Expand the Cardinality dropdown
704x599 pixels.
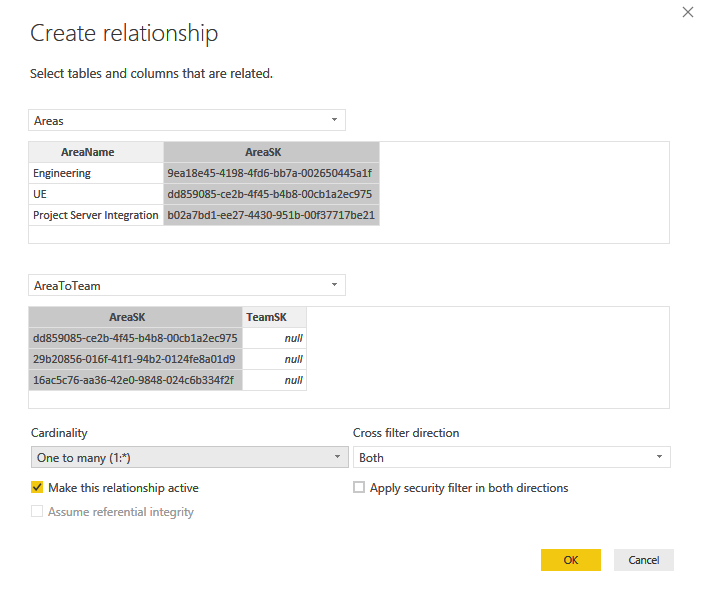pos(189,457)
